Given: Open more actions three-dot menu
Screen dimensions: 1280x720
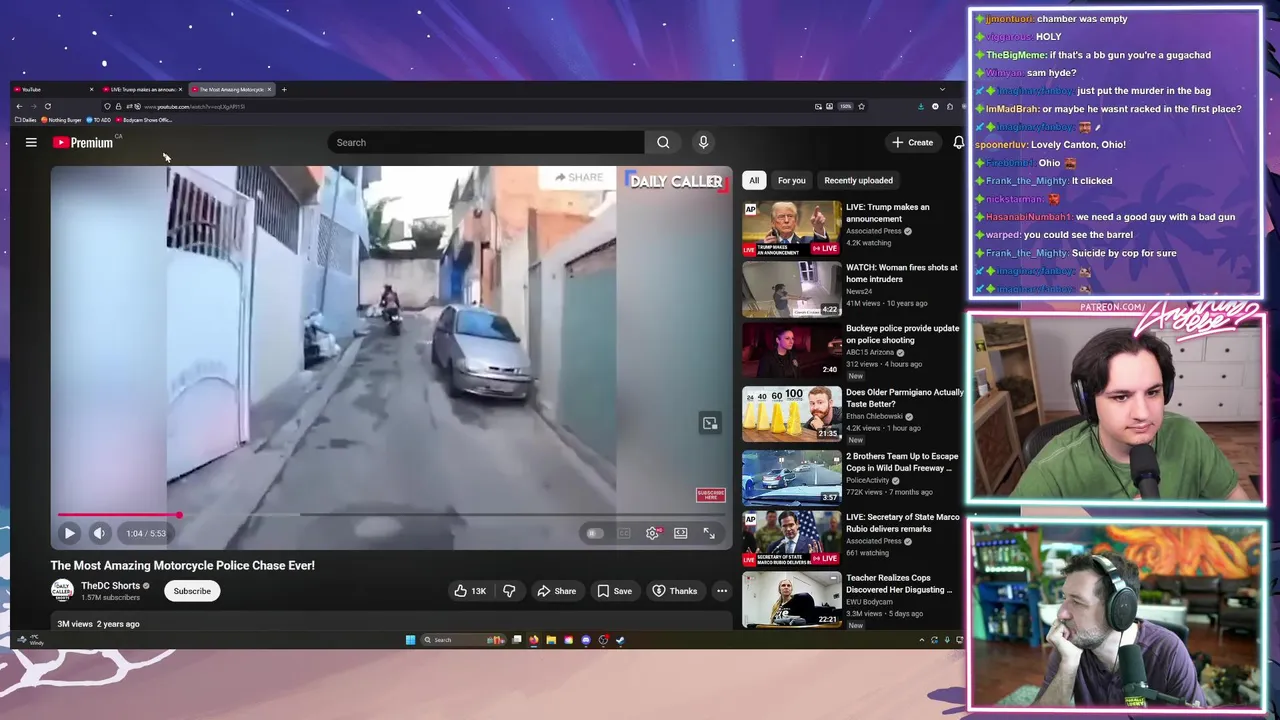Looking at the screenshot, I should tap(721, 591).
